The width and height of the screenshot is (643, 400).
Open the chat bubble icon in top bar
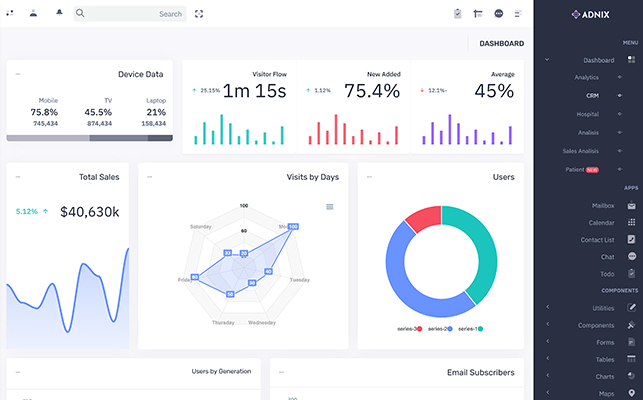tap(498, 14)
